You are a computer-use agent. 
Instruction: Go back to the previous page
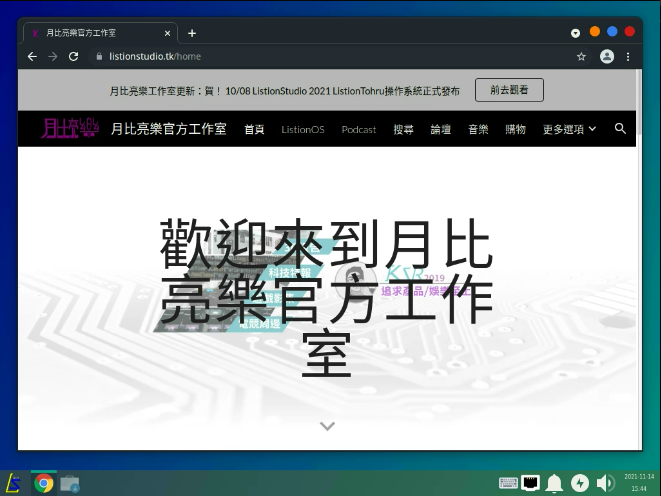(32, 56)
